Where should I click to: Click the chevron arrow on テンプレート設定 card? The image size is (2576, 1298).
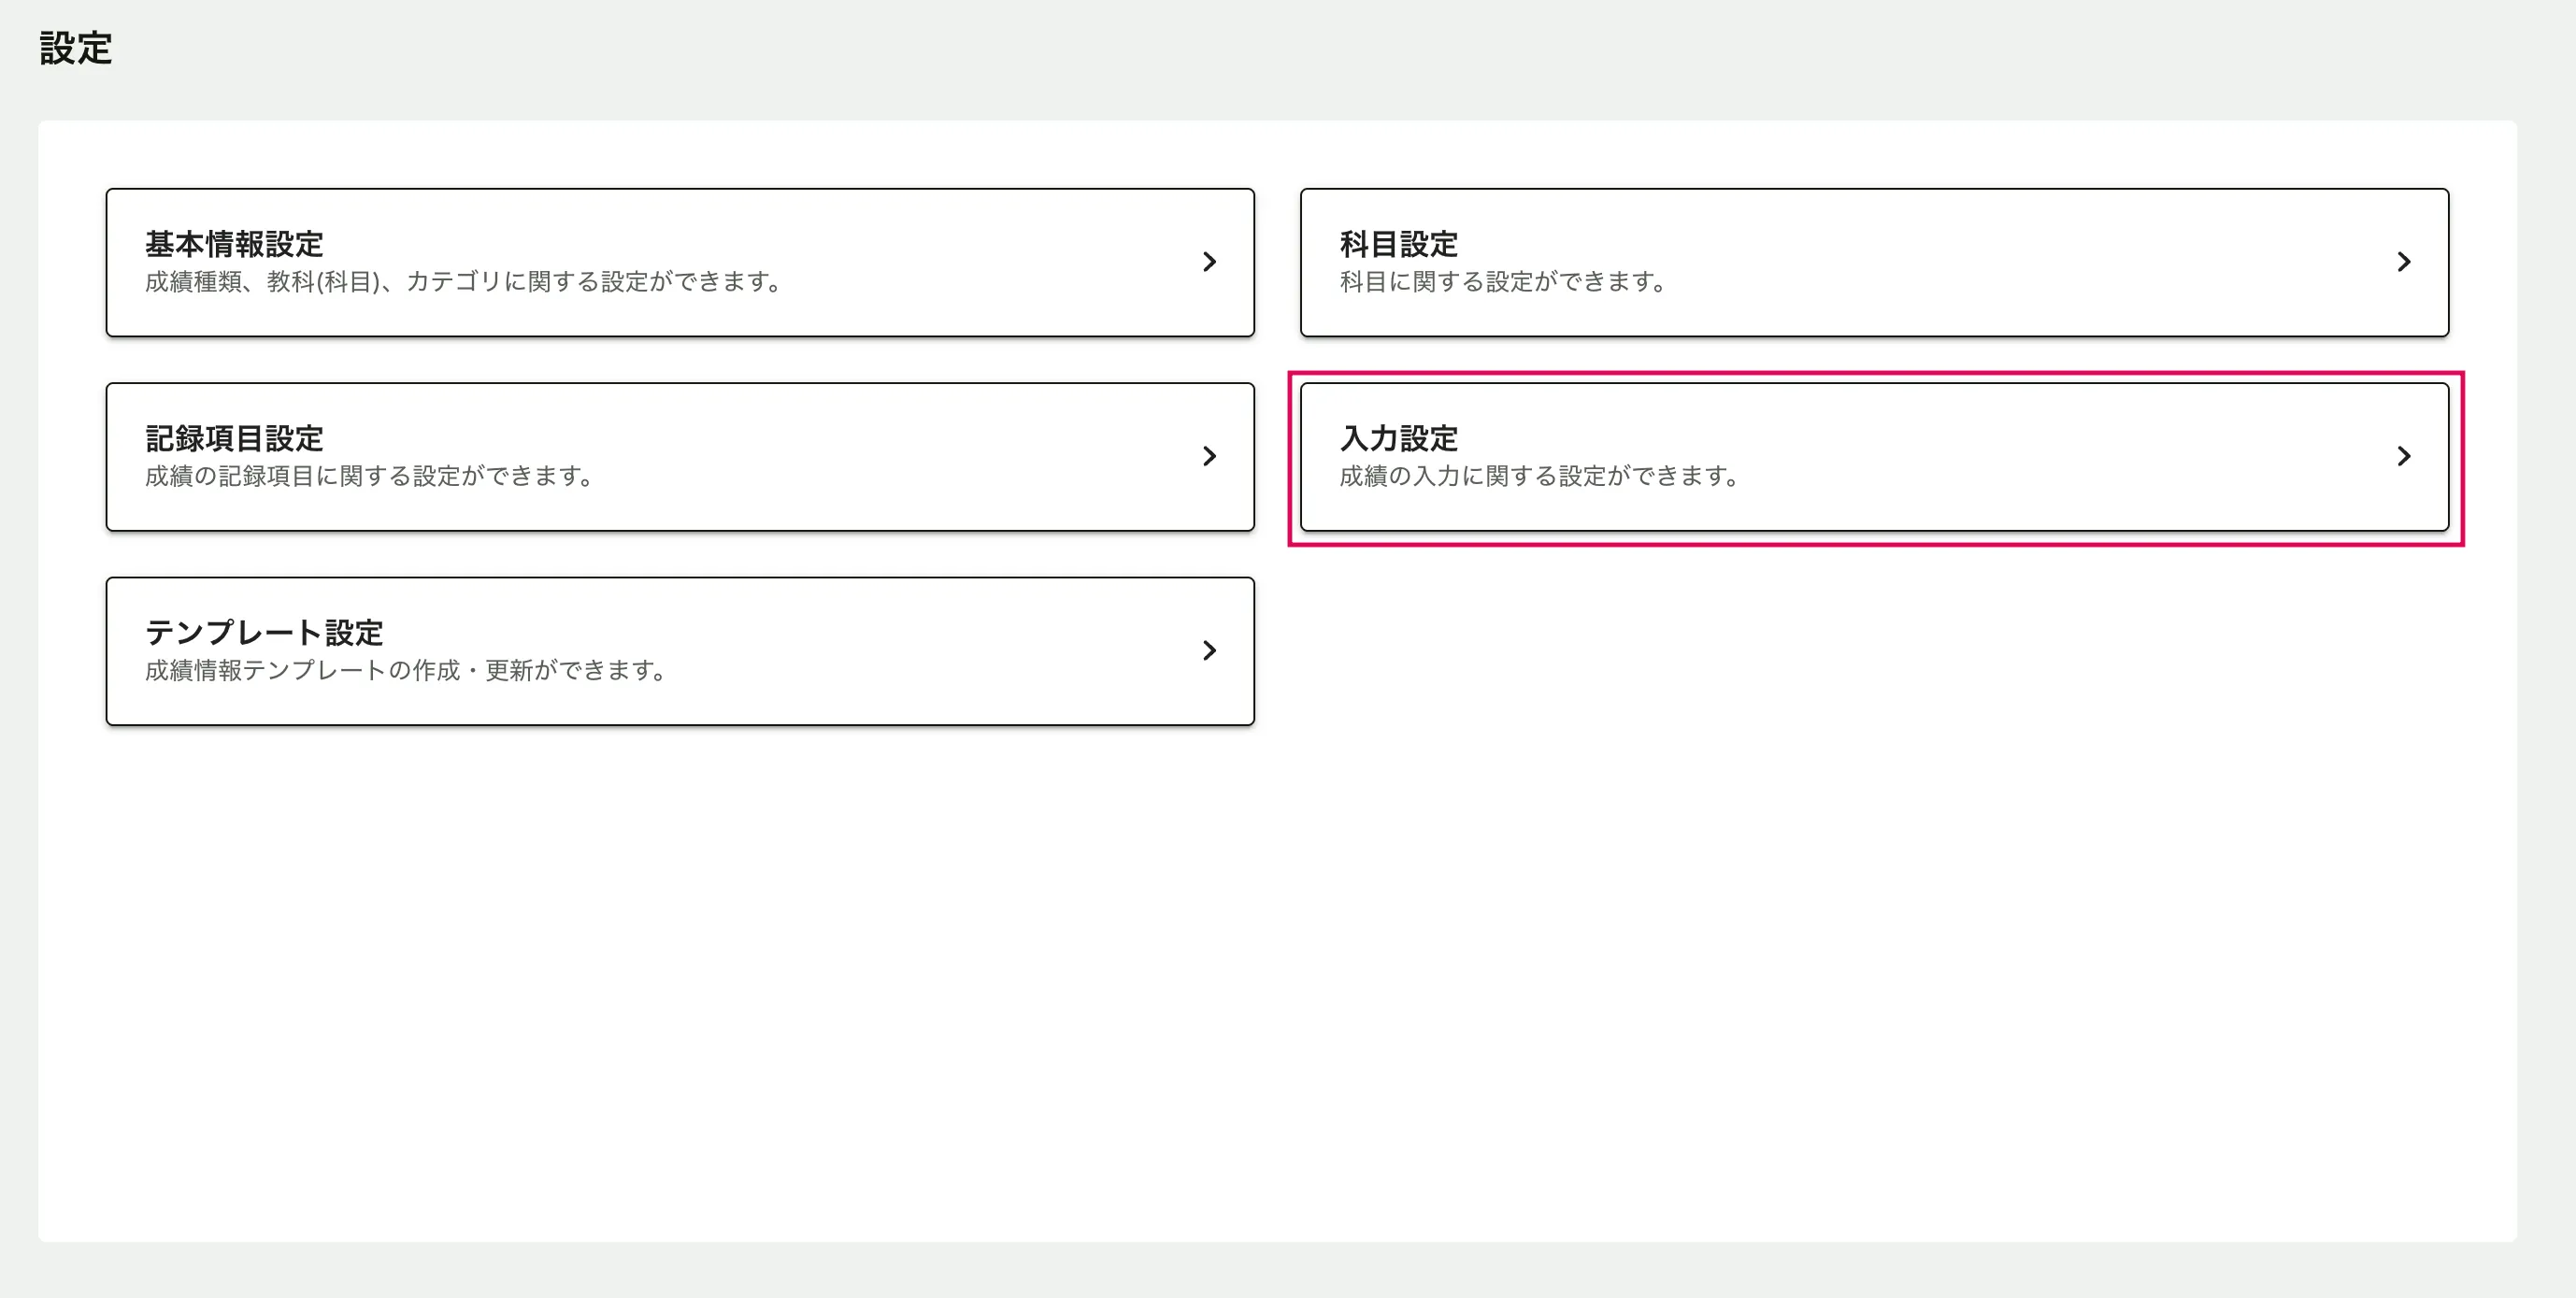point(1209,651)
